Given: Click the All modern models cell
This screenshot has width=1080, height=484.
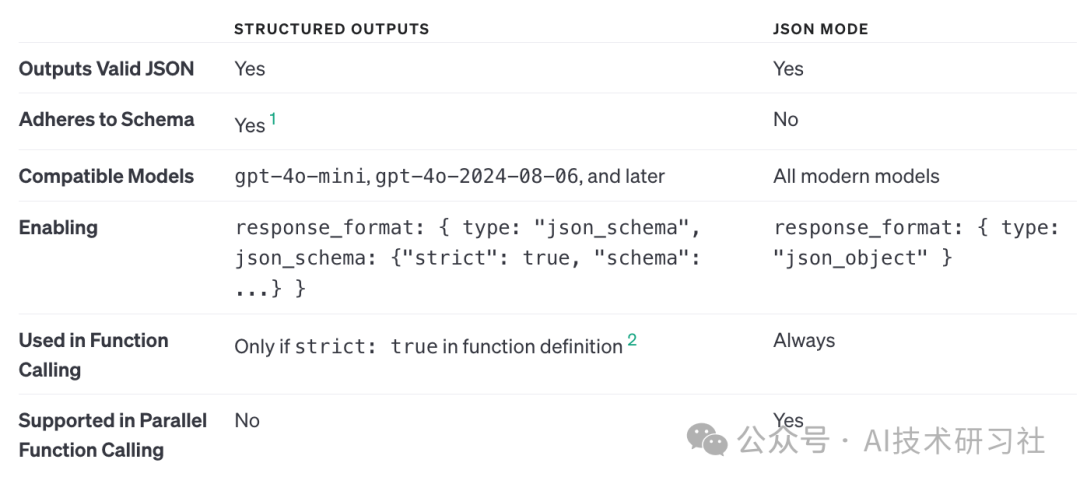Looking at the screenshot, I should 856,176.
